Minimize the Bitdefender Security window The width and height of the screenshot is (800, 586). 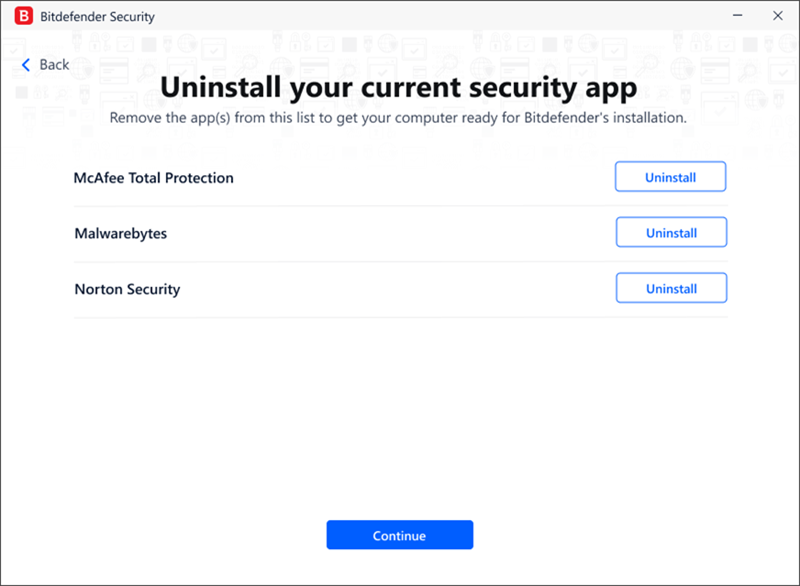coord(738,15)
